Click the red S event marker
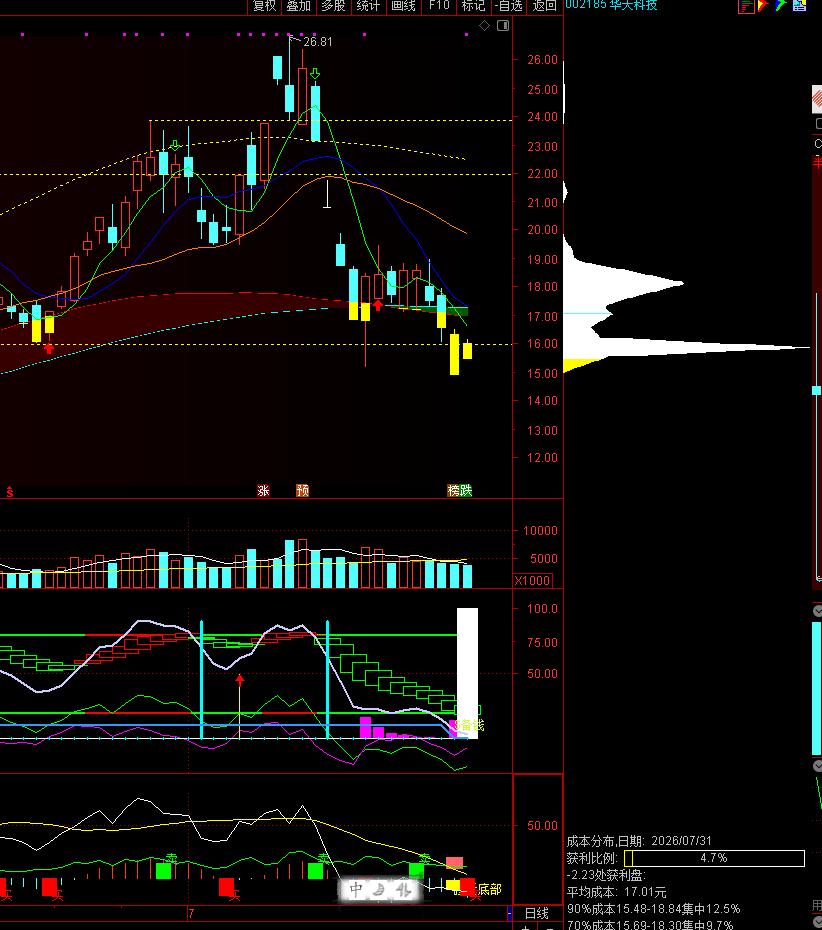822x930 pixels. click(9, 492)
